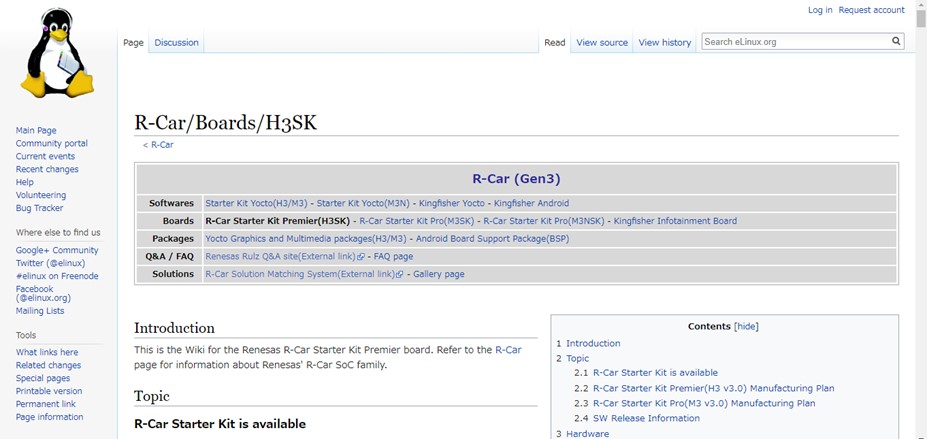Screen dimensions: 927x439
Task: Click external-link icon after Solution Matching System
Action: pyautogui.click(x=400, y=275)
